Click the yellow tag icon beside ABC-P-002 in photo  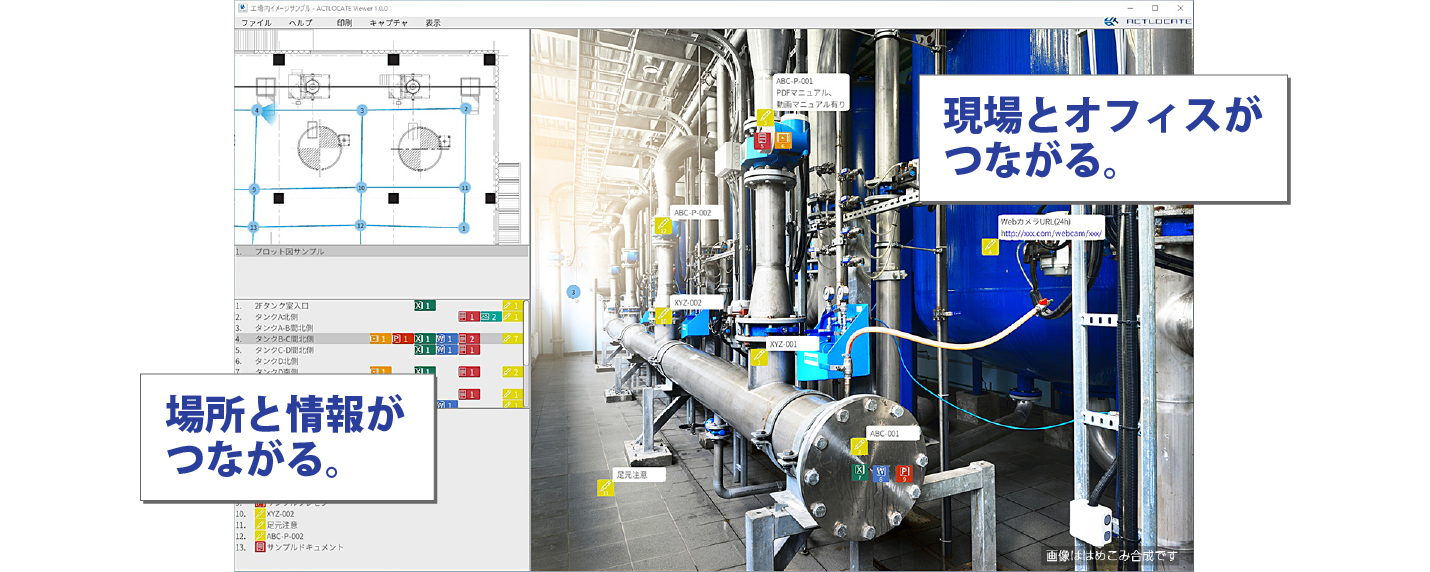point(663,226)
